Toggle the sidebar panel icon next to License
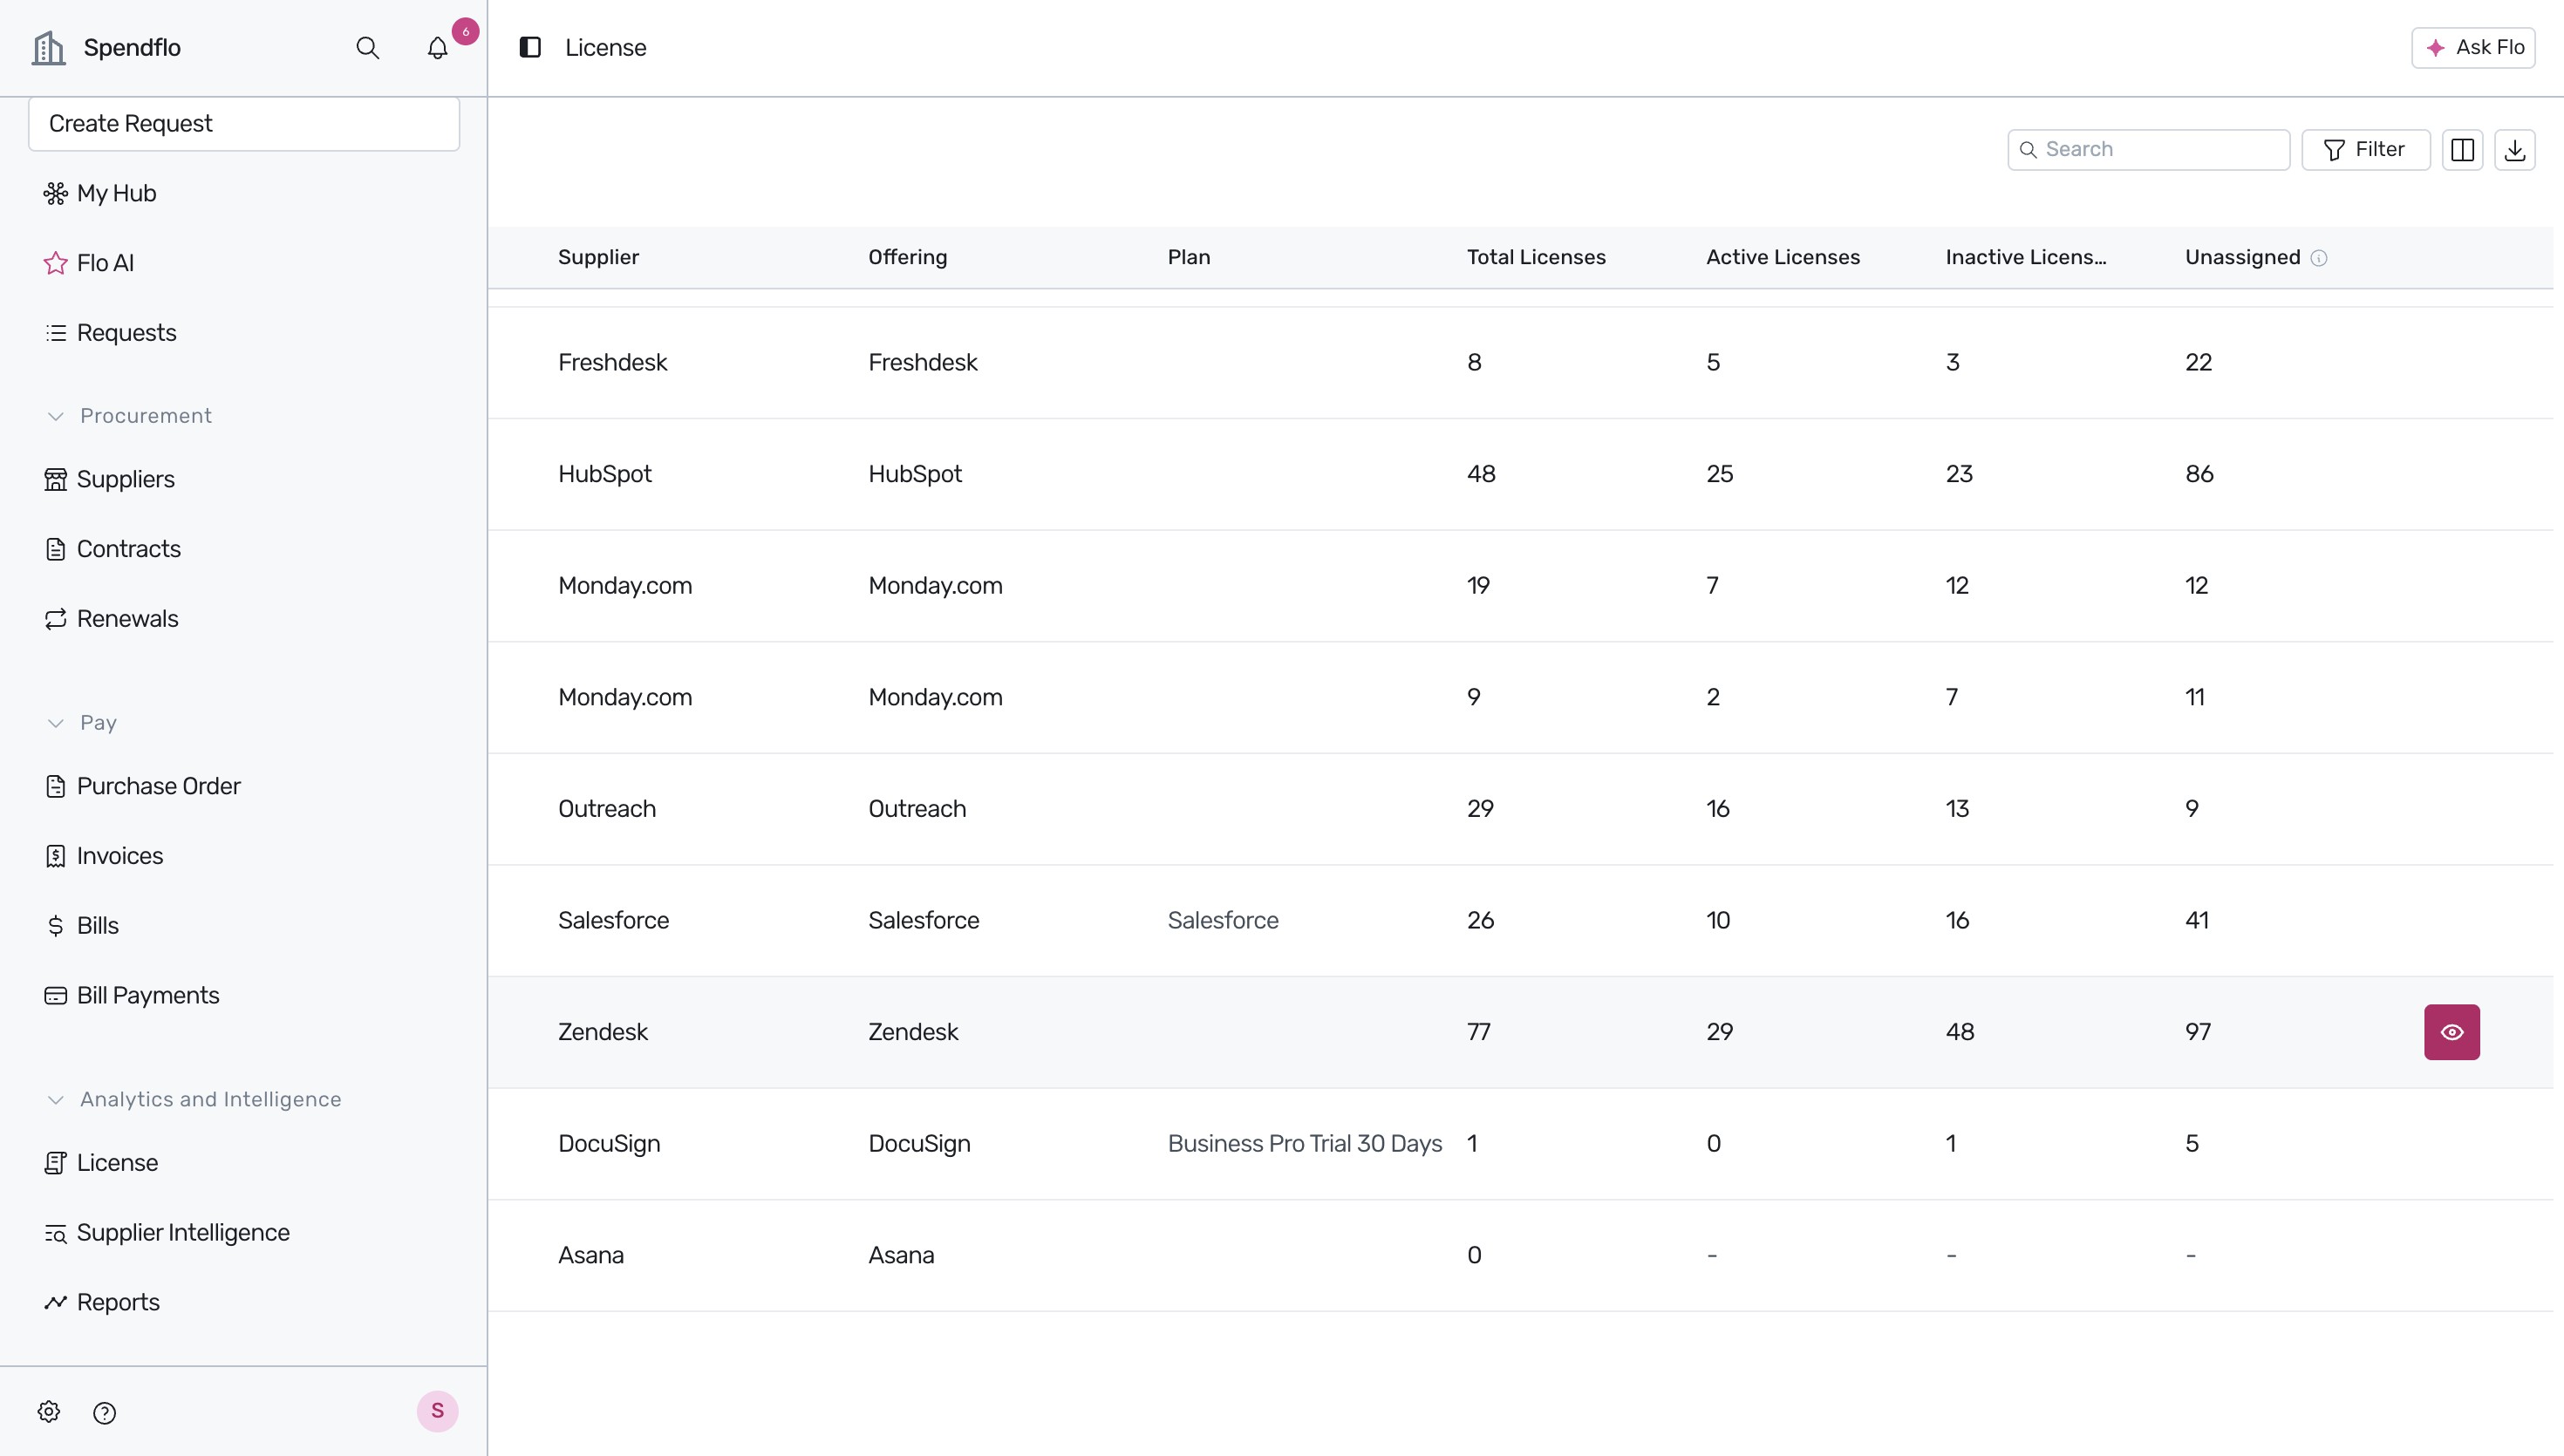 pos(530,47)
